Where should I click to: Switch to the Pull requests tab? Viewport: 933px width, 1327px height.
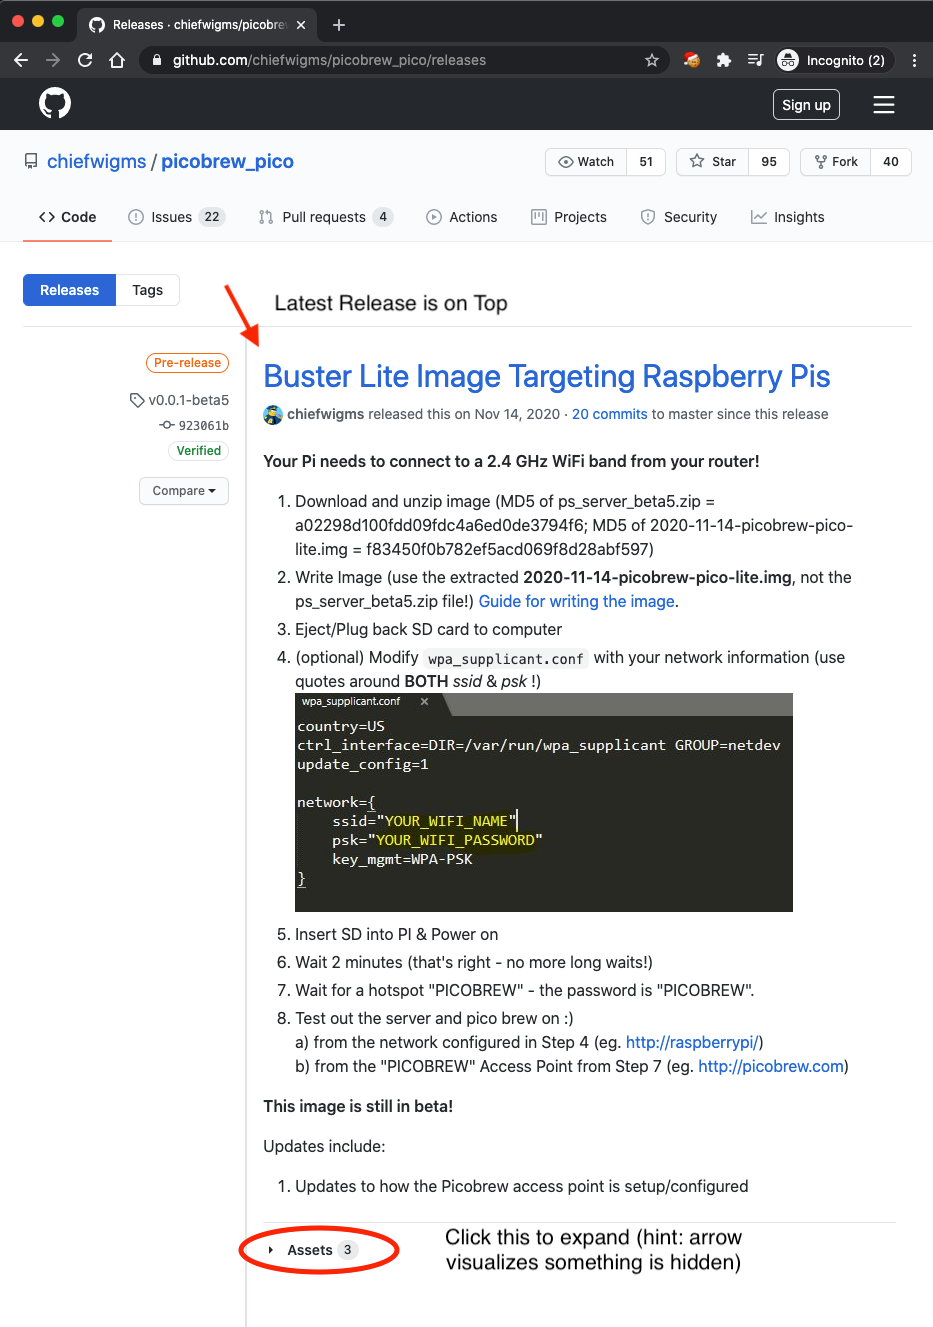(325, 217)
